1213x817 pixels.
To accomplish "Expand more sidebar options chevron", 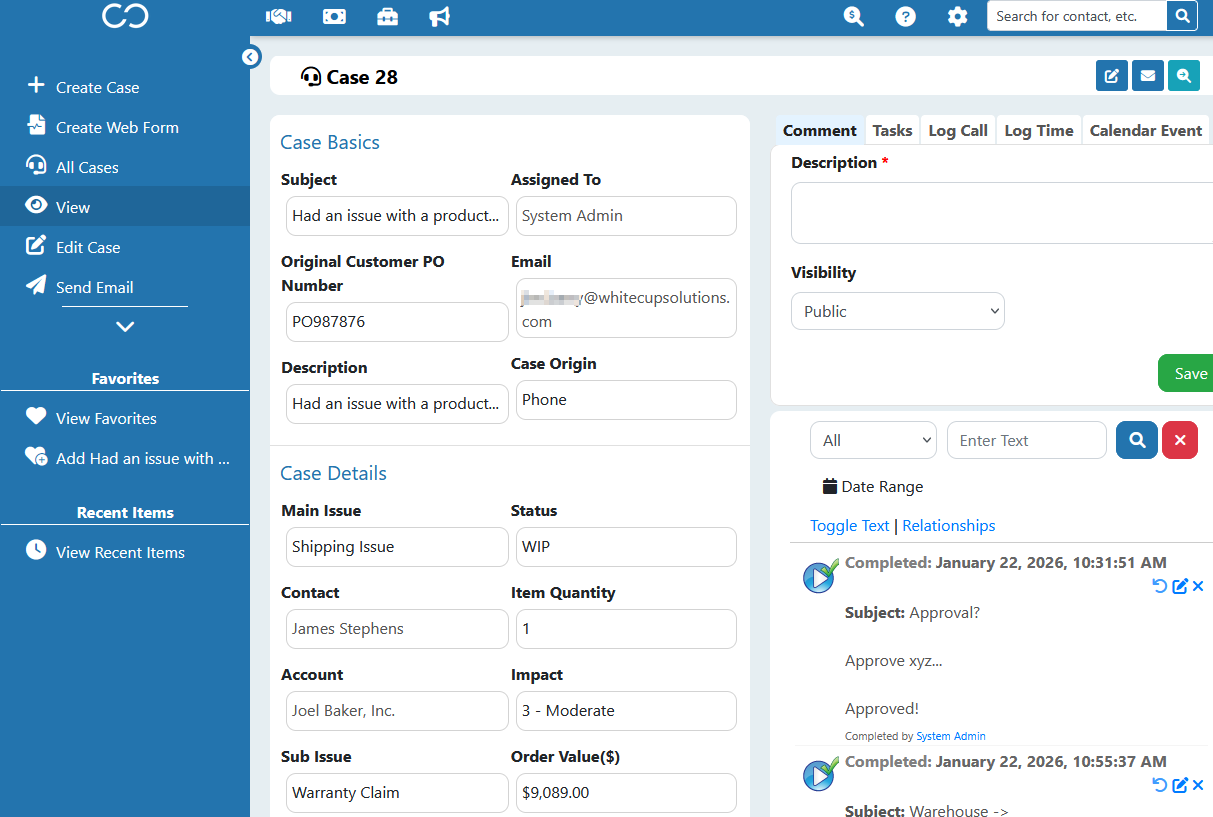I will (125, 326).
